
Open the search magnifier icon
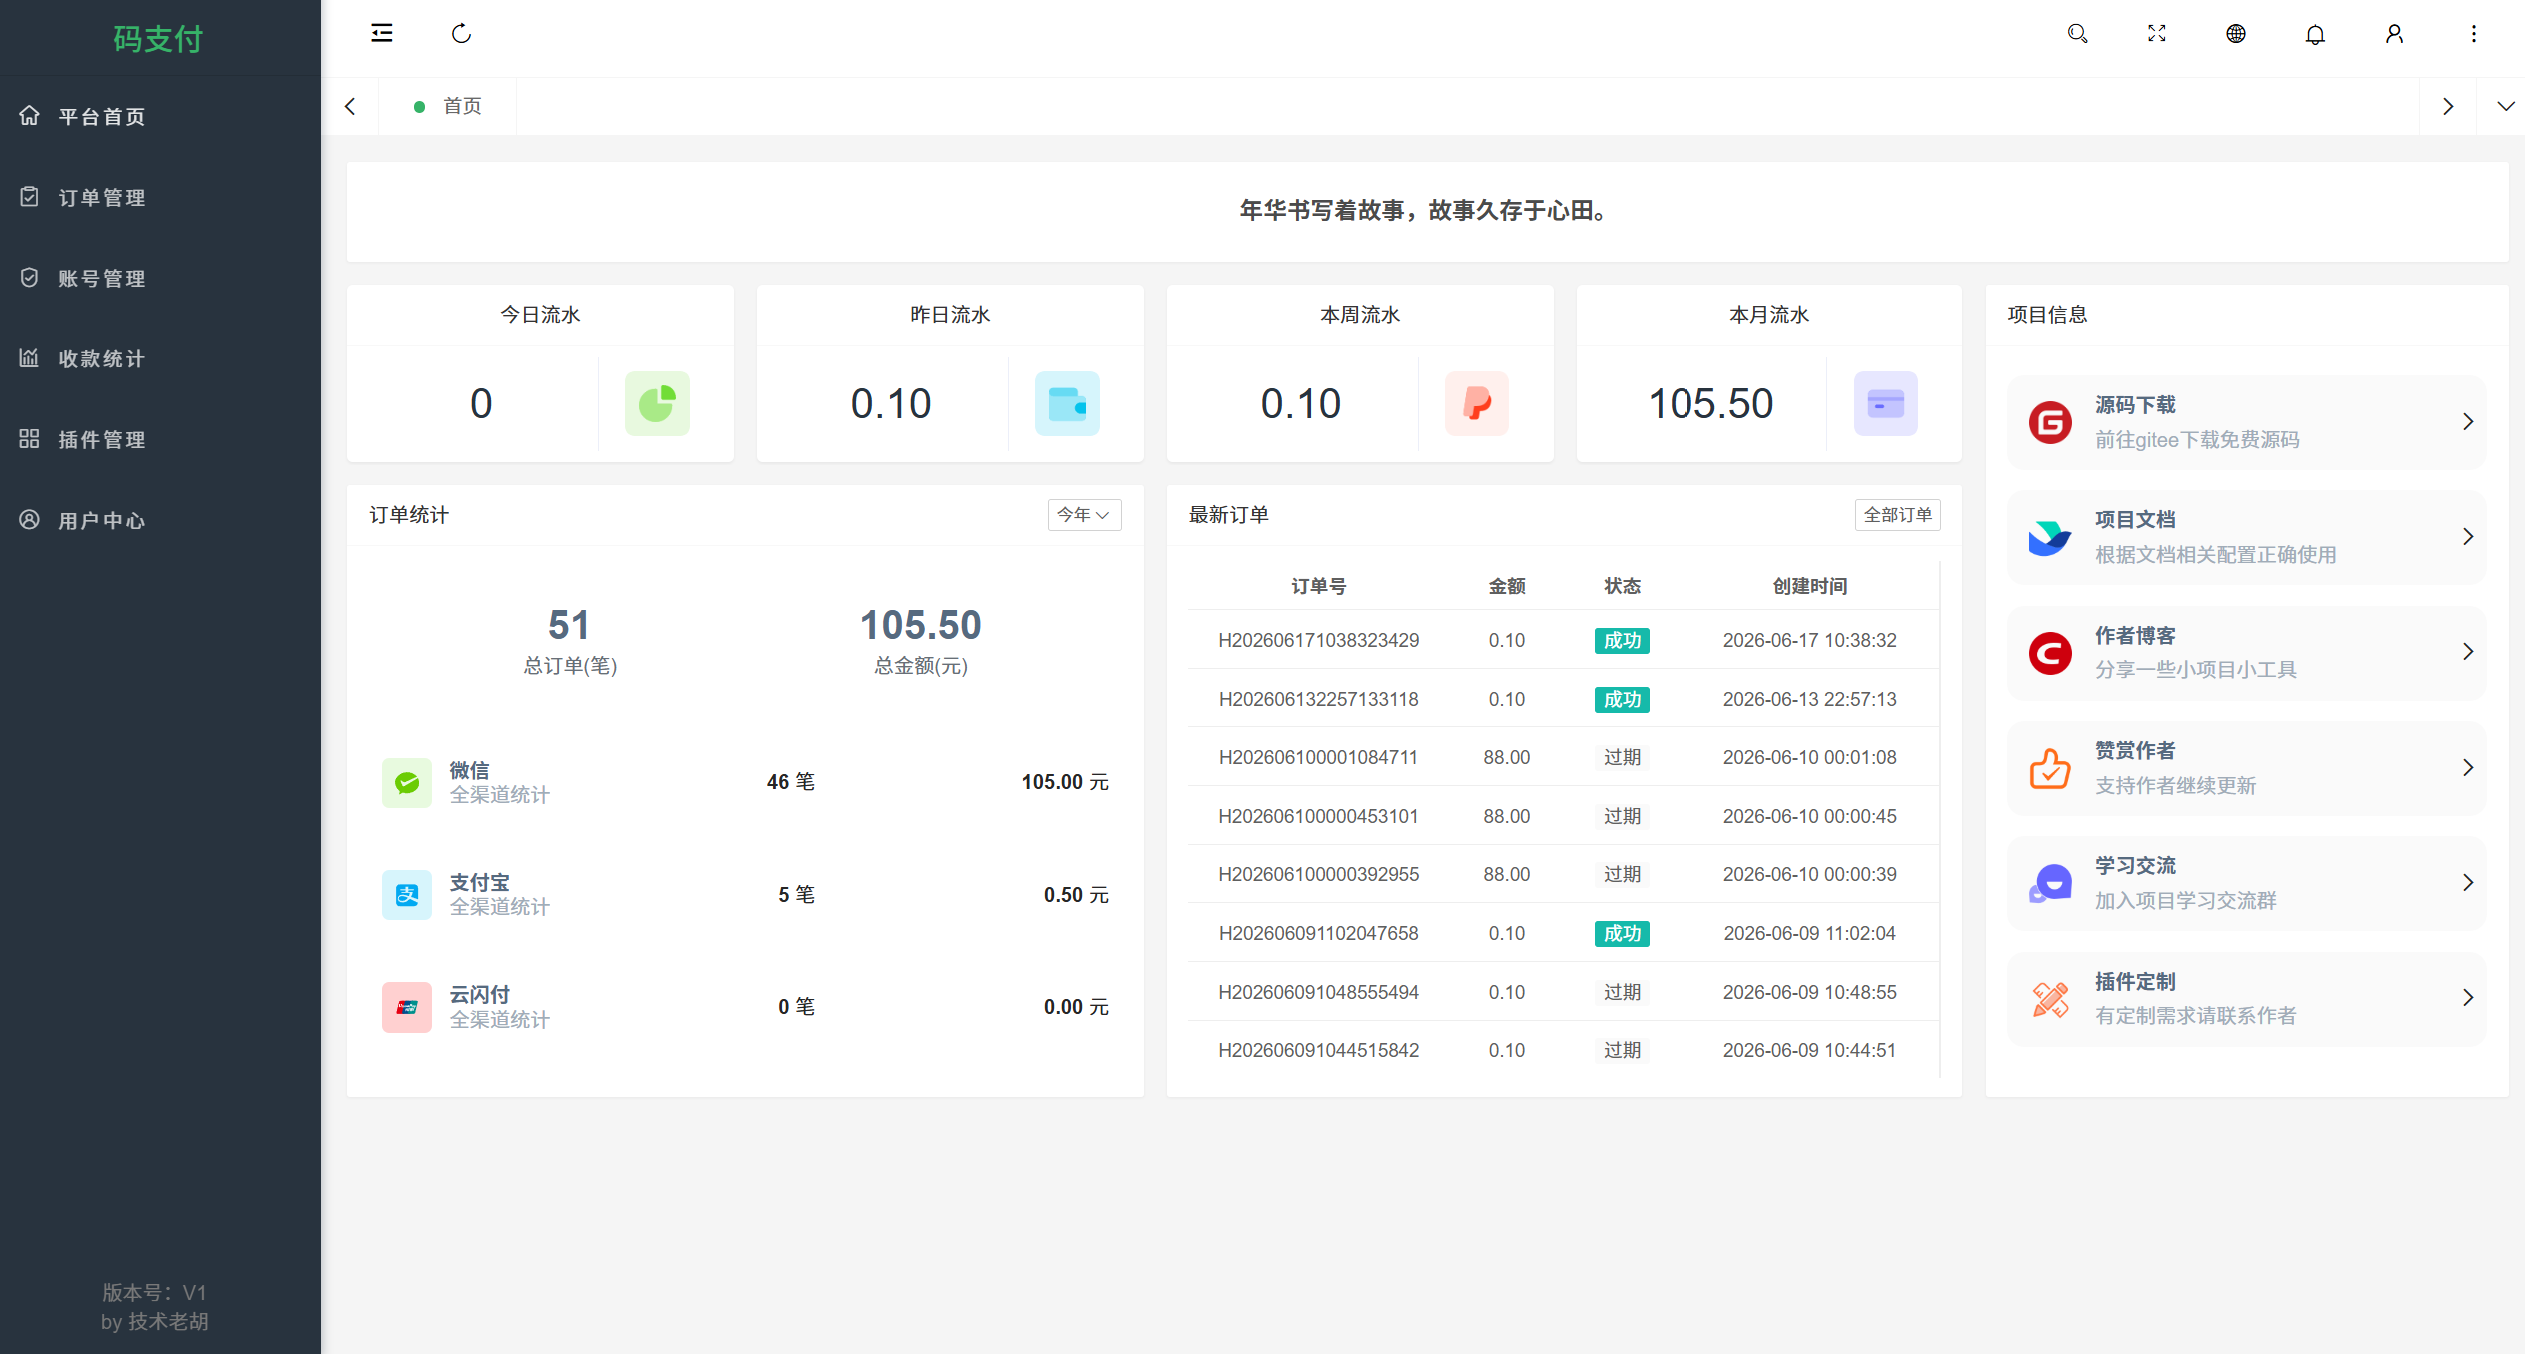pyautogui.click(x=2077, y=34)
